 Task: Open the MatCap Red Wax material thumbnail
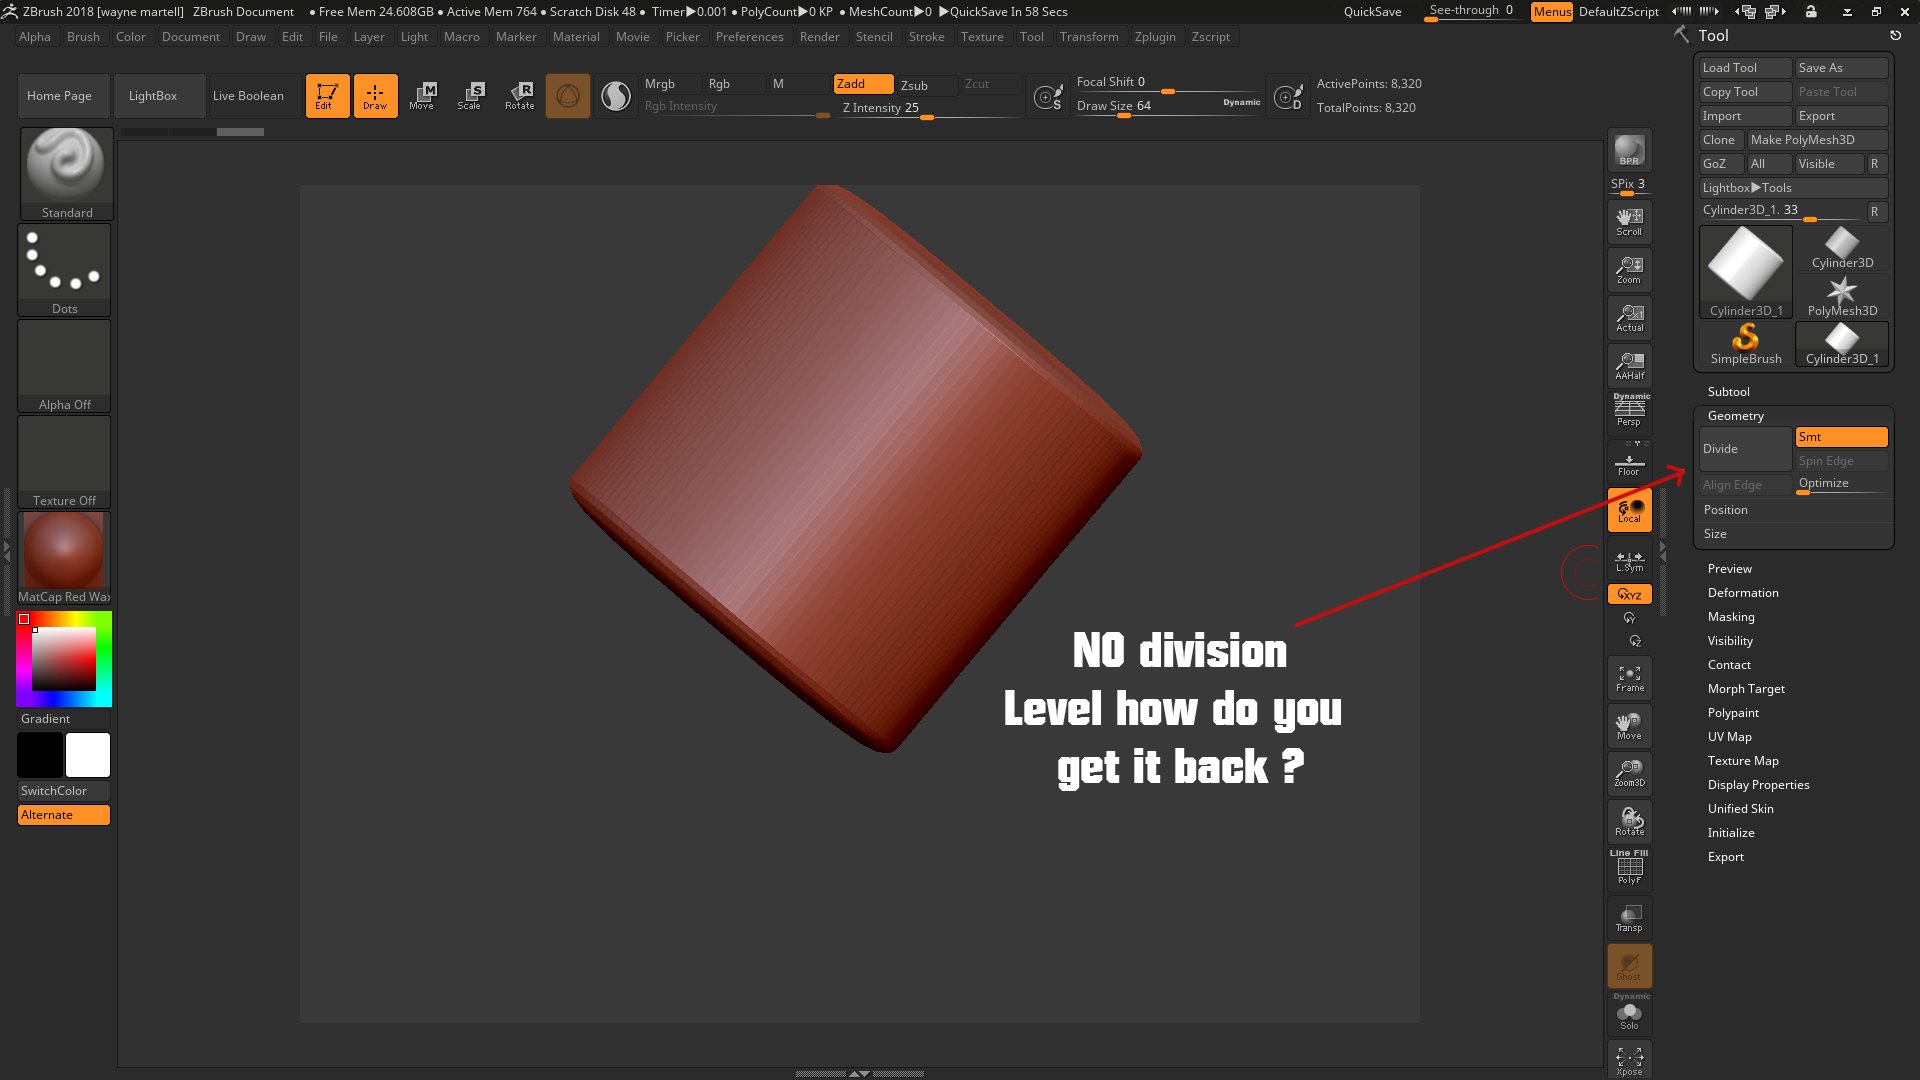(64, 558)
